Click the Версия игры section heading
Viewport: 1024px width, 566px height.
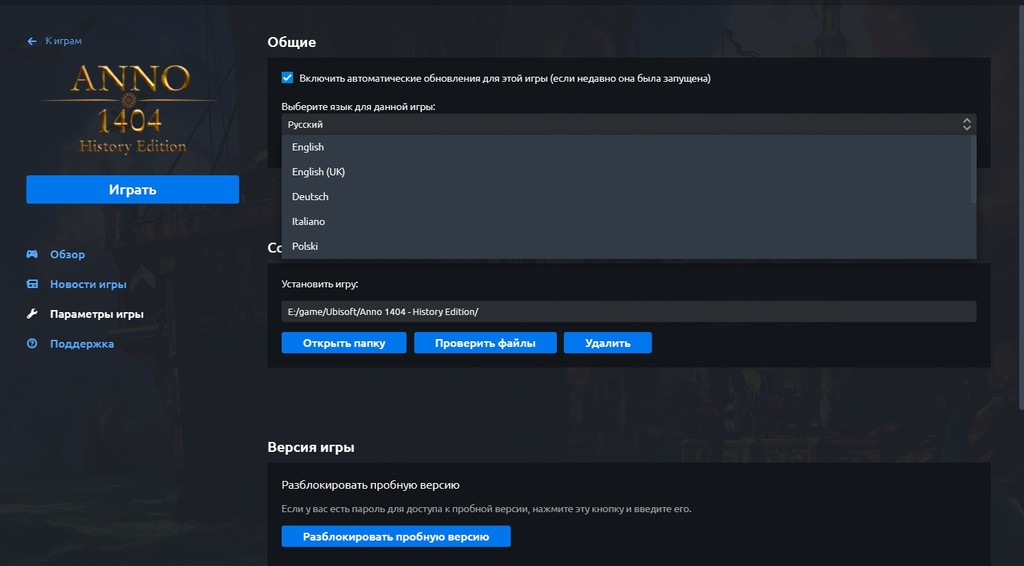tap(311, 447)
